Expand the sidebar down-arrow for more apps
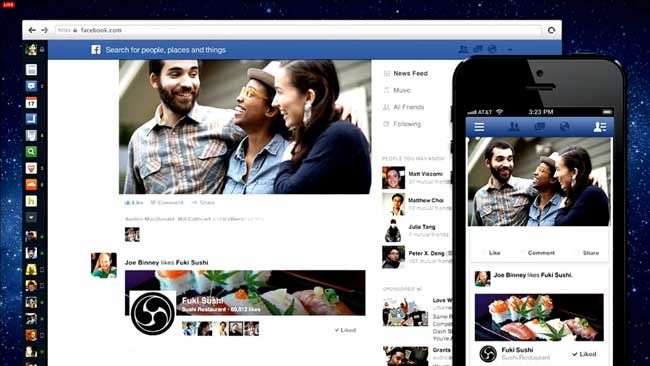650x366 pixels. click(x=31, y=217)
